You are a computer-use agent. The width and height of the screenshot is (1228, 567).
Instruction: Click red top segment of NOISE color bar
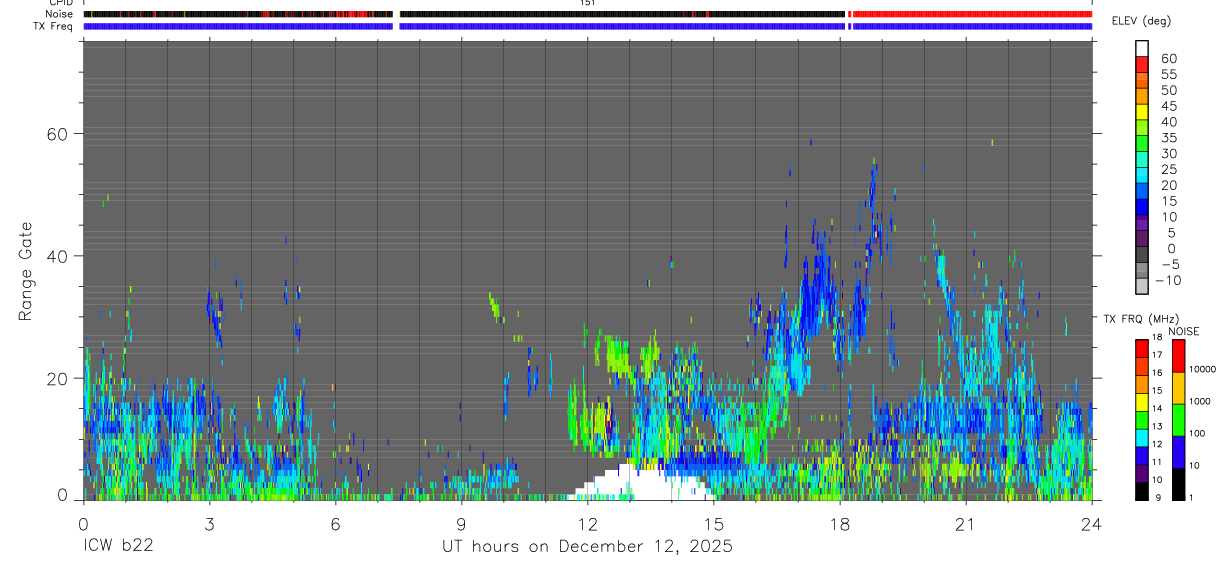click(1179, 356)
